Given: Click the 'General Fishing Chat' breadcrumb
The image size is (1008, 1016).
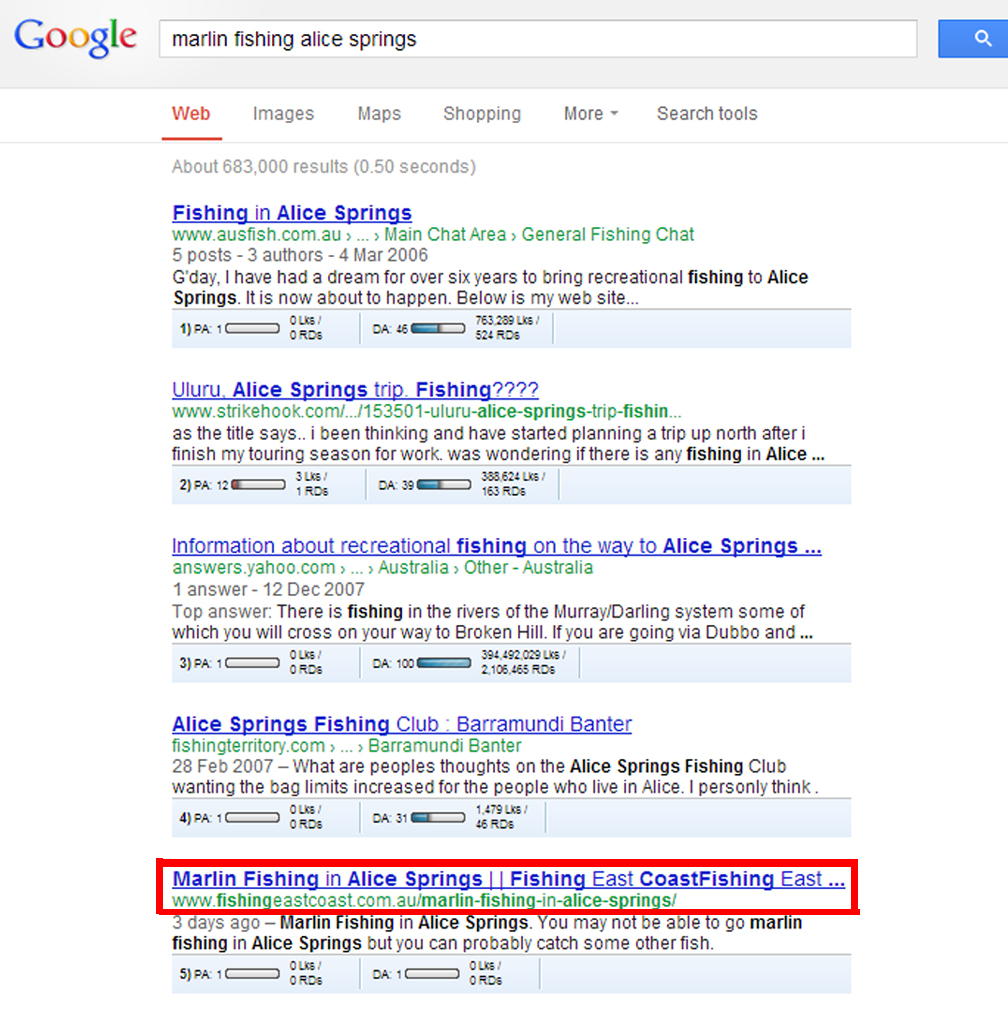Looking at the screenshot, I should (608, 235).
